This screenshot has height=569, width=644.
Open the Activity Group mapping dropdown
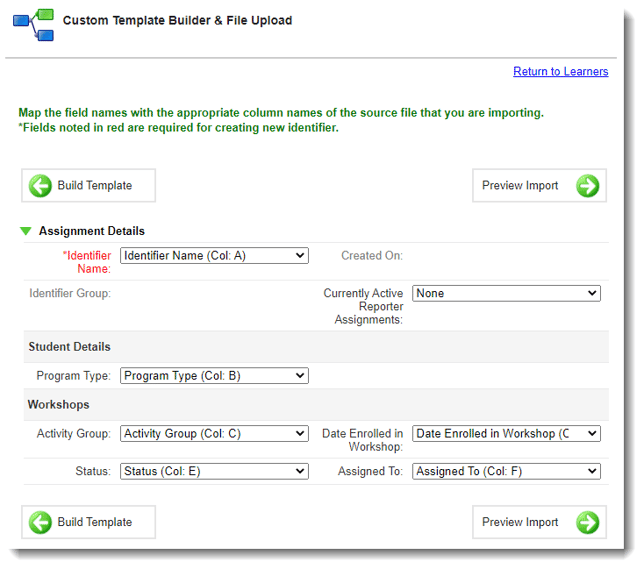coord(214,434)
